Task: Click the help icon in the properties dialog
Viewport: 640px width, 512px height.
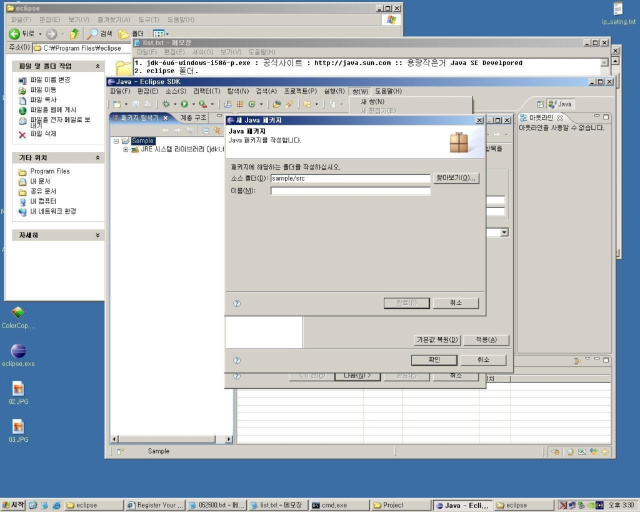Action: 237,361
